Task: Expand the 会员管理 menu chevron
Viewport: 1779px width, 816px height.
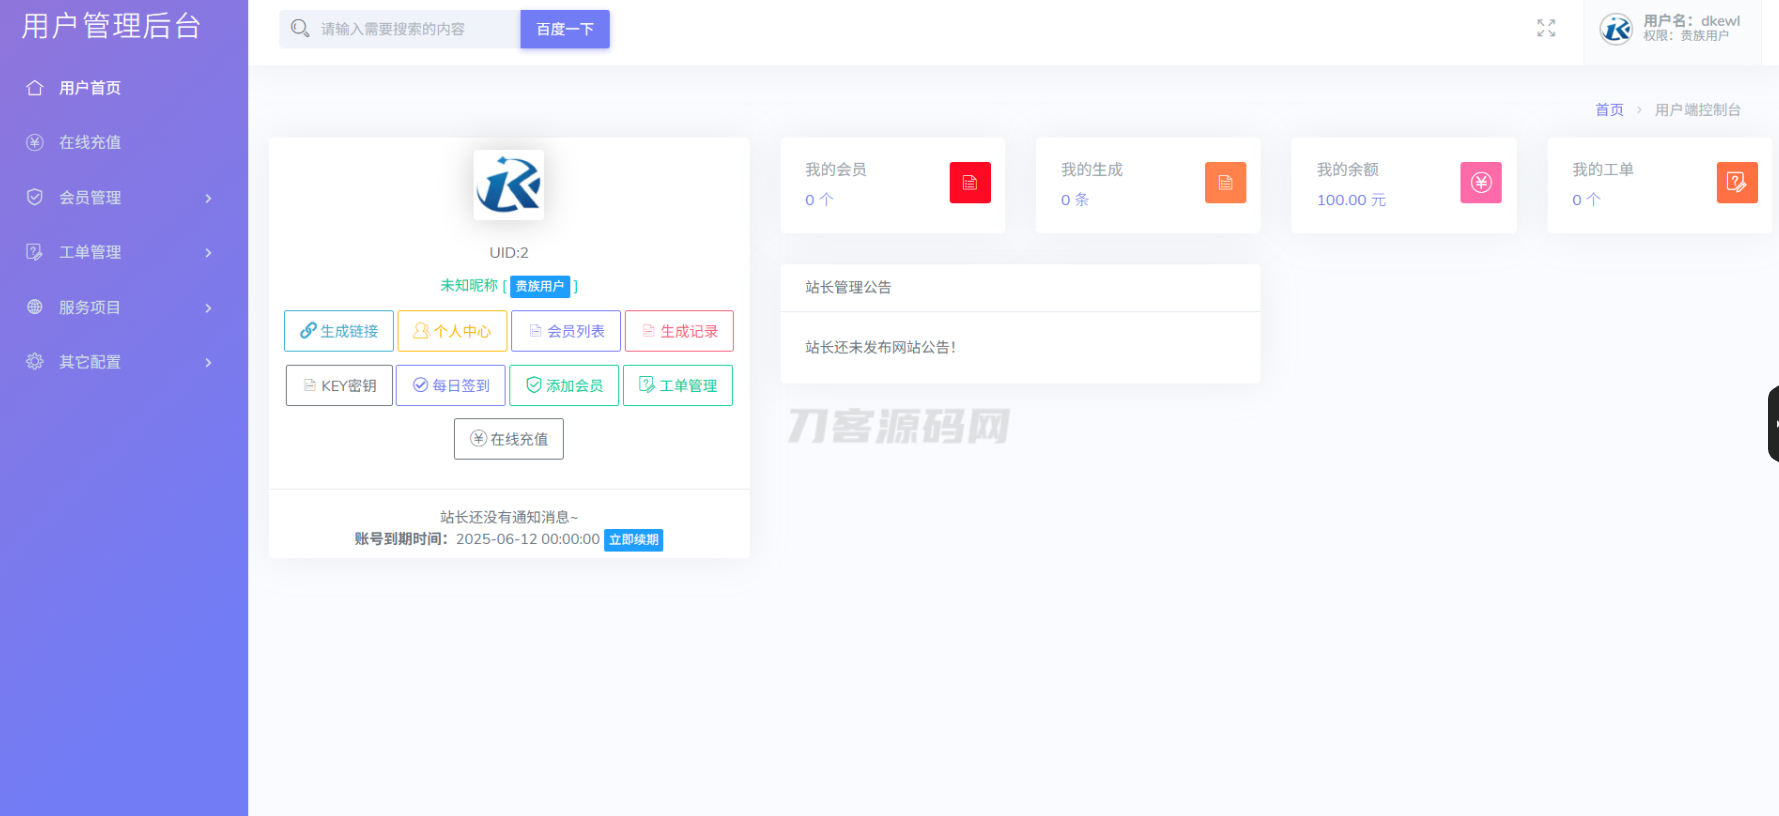Action: click(208, 198)
